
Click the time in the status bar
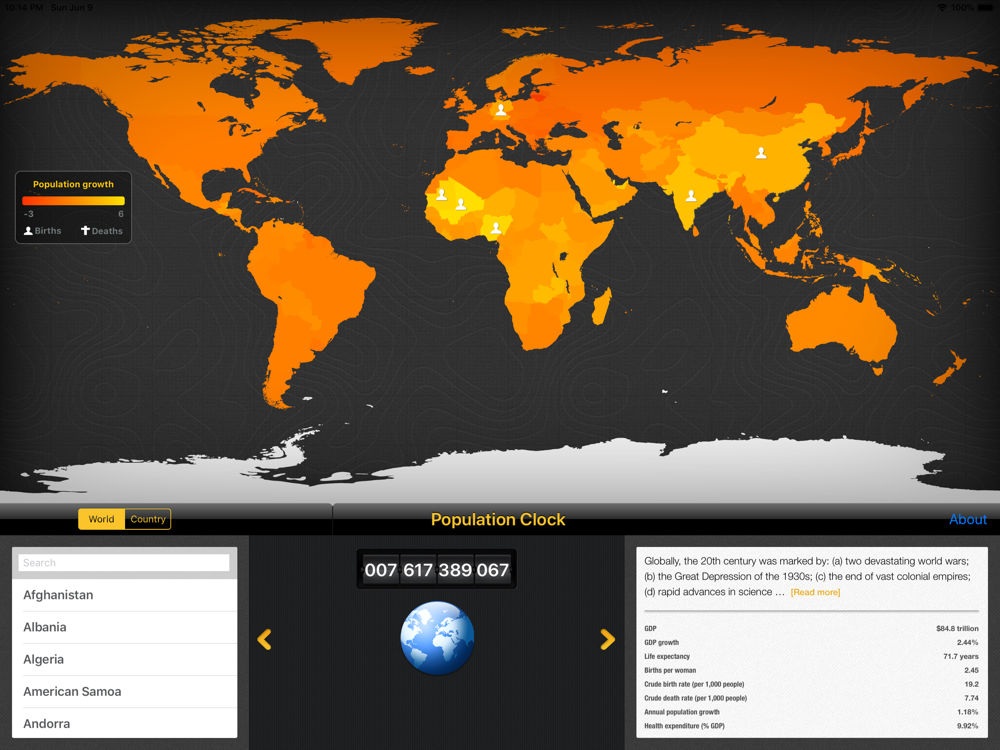pos(24,8)
